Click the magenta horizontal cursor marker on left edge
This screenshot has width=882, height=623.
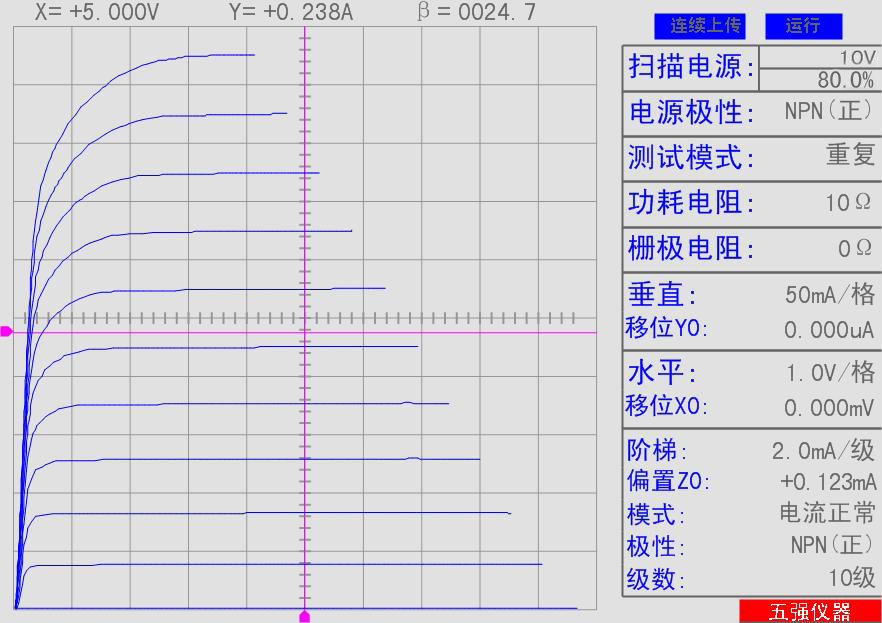click(6, 331)
